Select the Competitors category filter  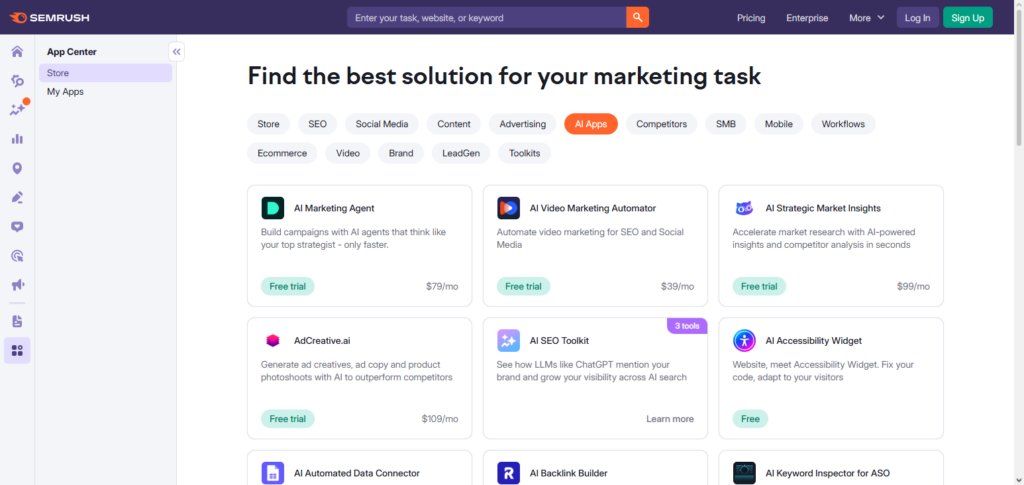pyautogui.click(x=662, y=124)
